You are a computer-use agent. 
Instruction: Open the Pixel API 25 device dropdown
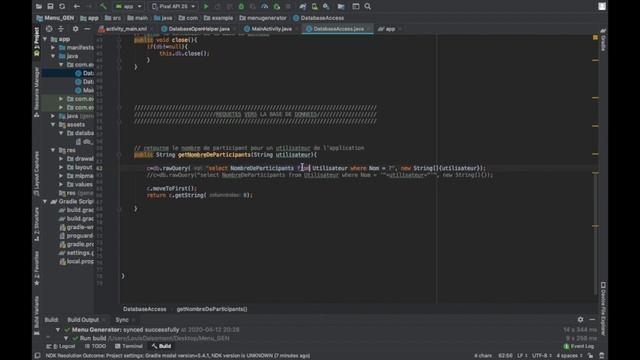(x=173, y=7)
